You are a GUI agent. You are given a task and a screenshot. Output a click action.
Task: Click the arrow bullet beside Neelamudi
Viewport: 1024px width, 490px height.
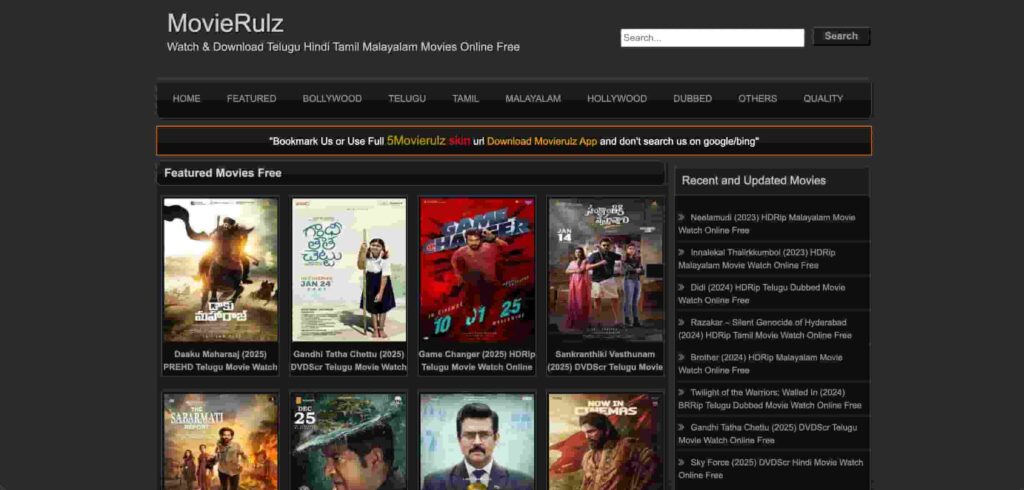click(x=681, y=217)
